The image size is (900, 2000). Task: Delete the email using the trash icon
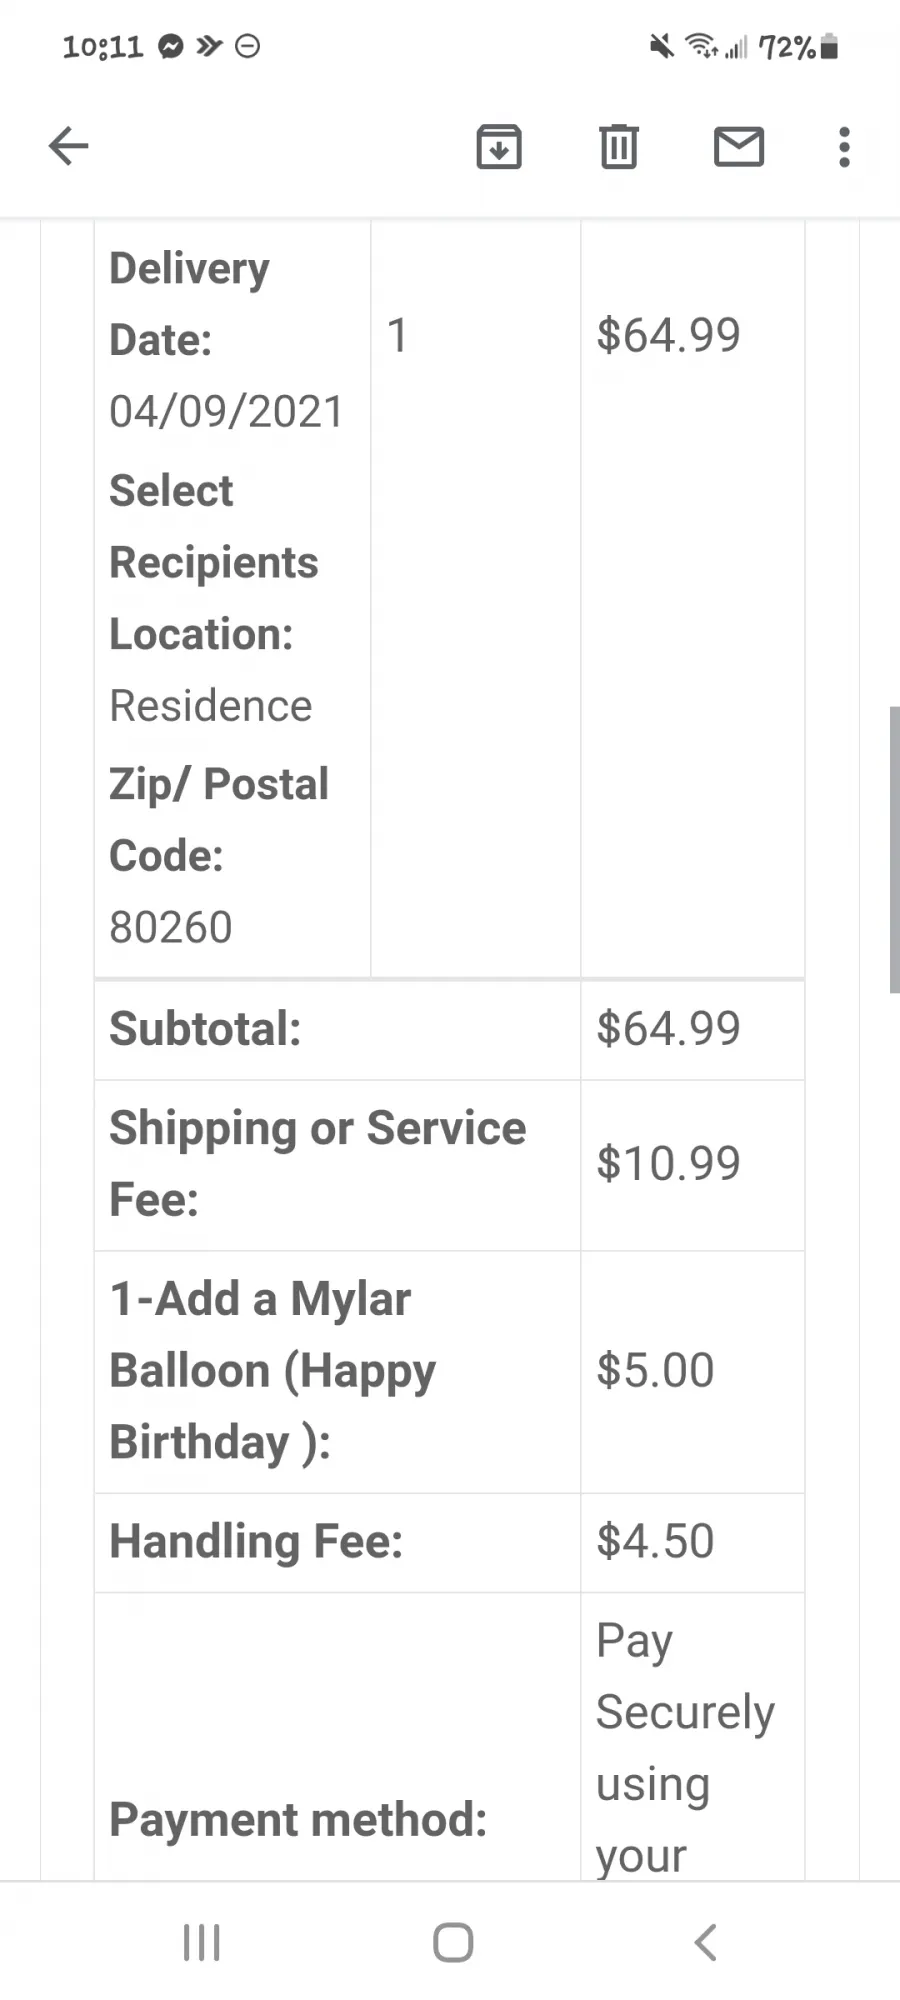click(x=619, y=147)
